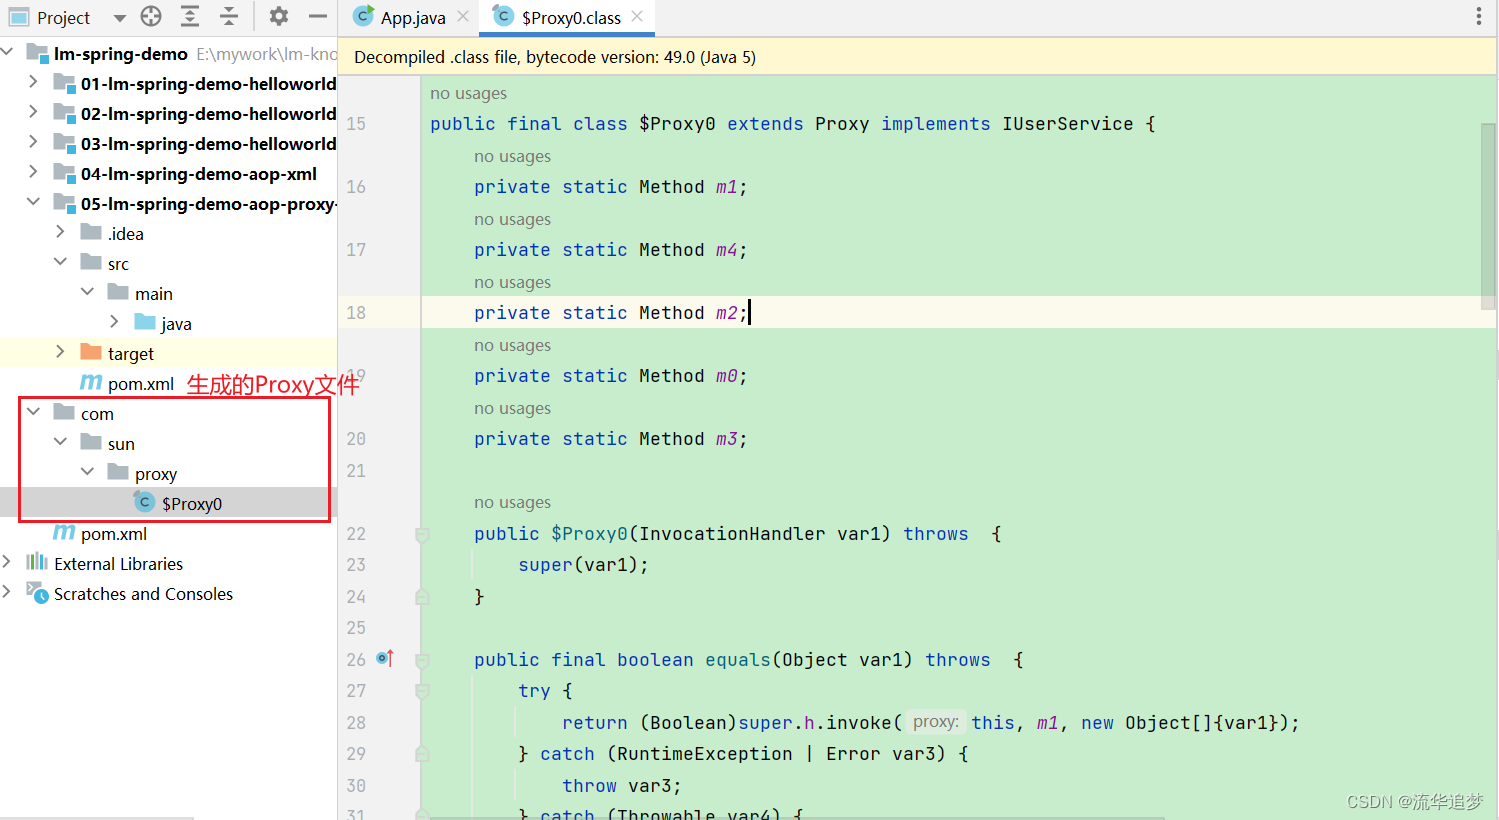Click line number 18 in gutter
Image resolution: width=1499 pixels, height=820 pixels.
point(356,312)
